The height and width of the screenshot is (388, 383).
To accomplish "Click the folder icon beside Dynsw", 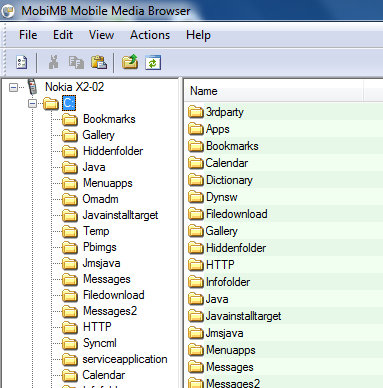I will (x=196, y=197).
